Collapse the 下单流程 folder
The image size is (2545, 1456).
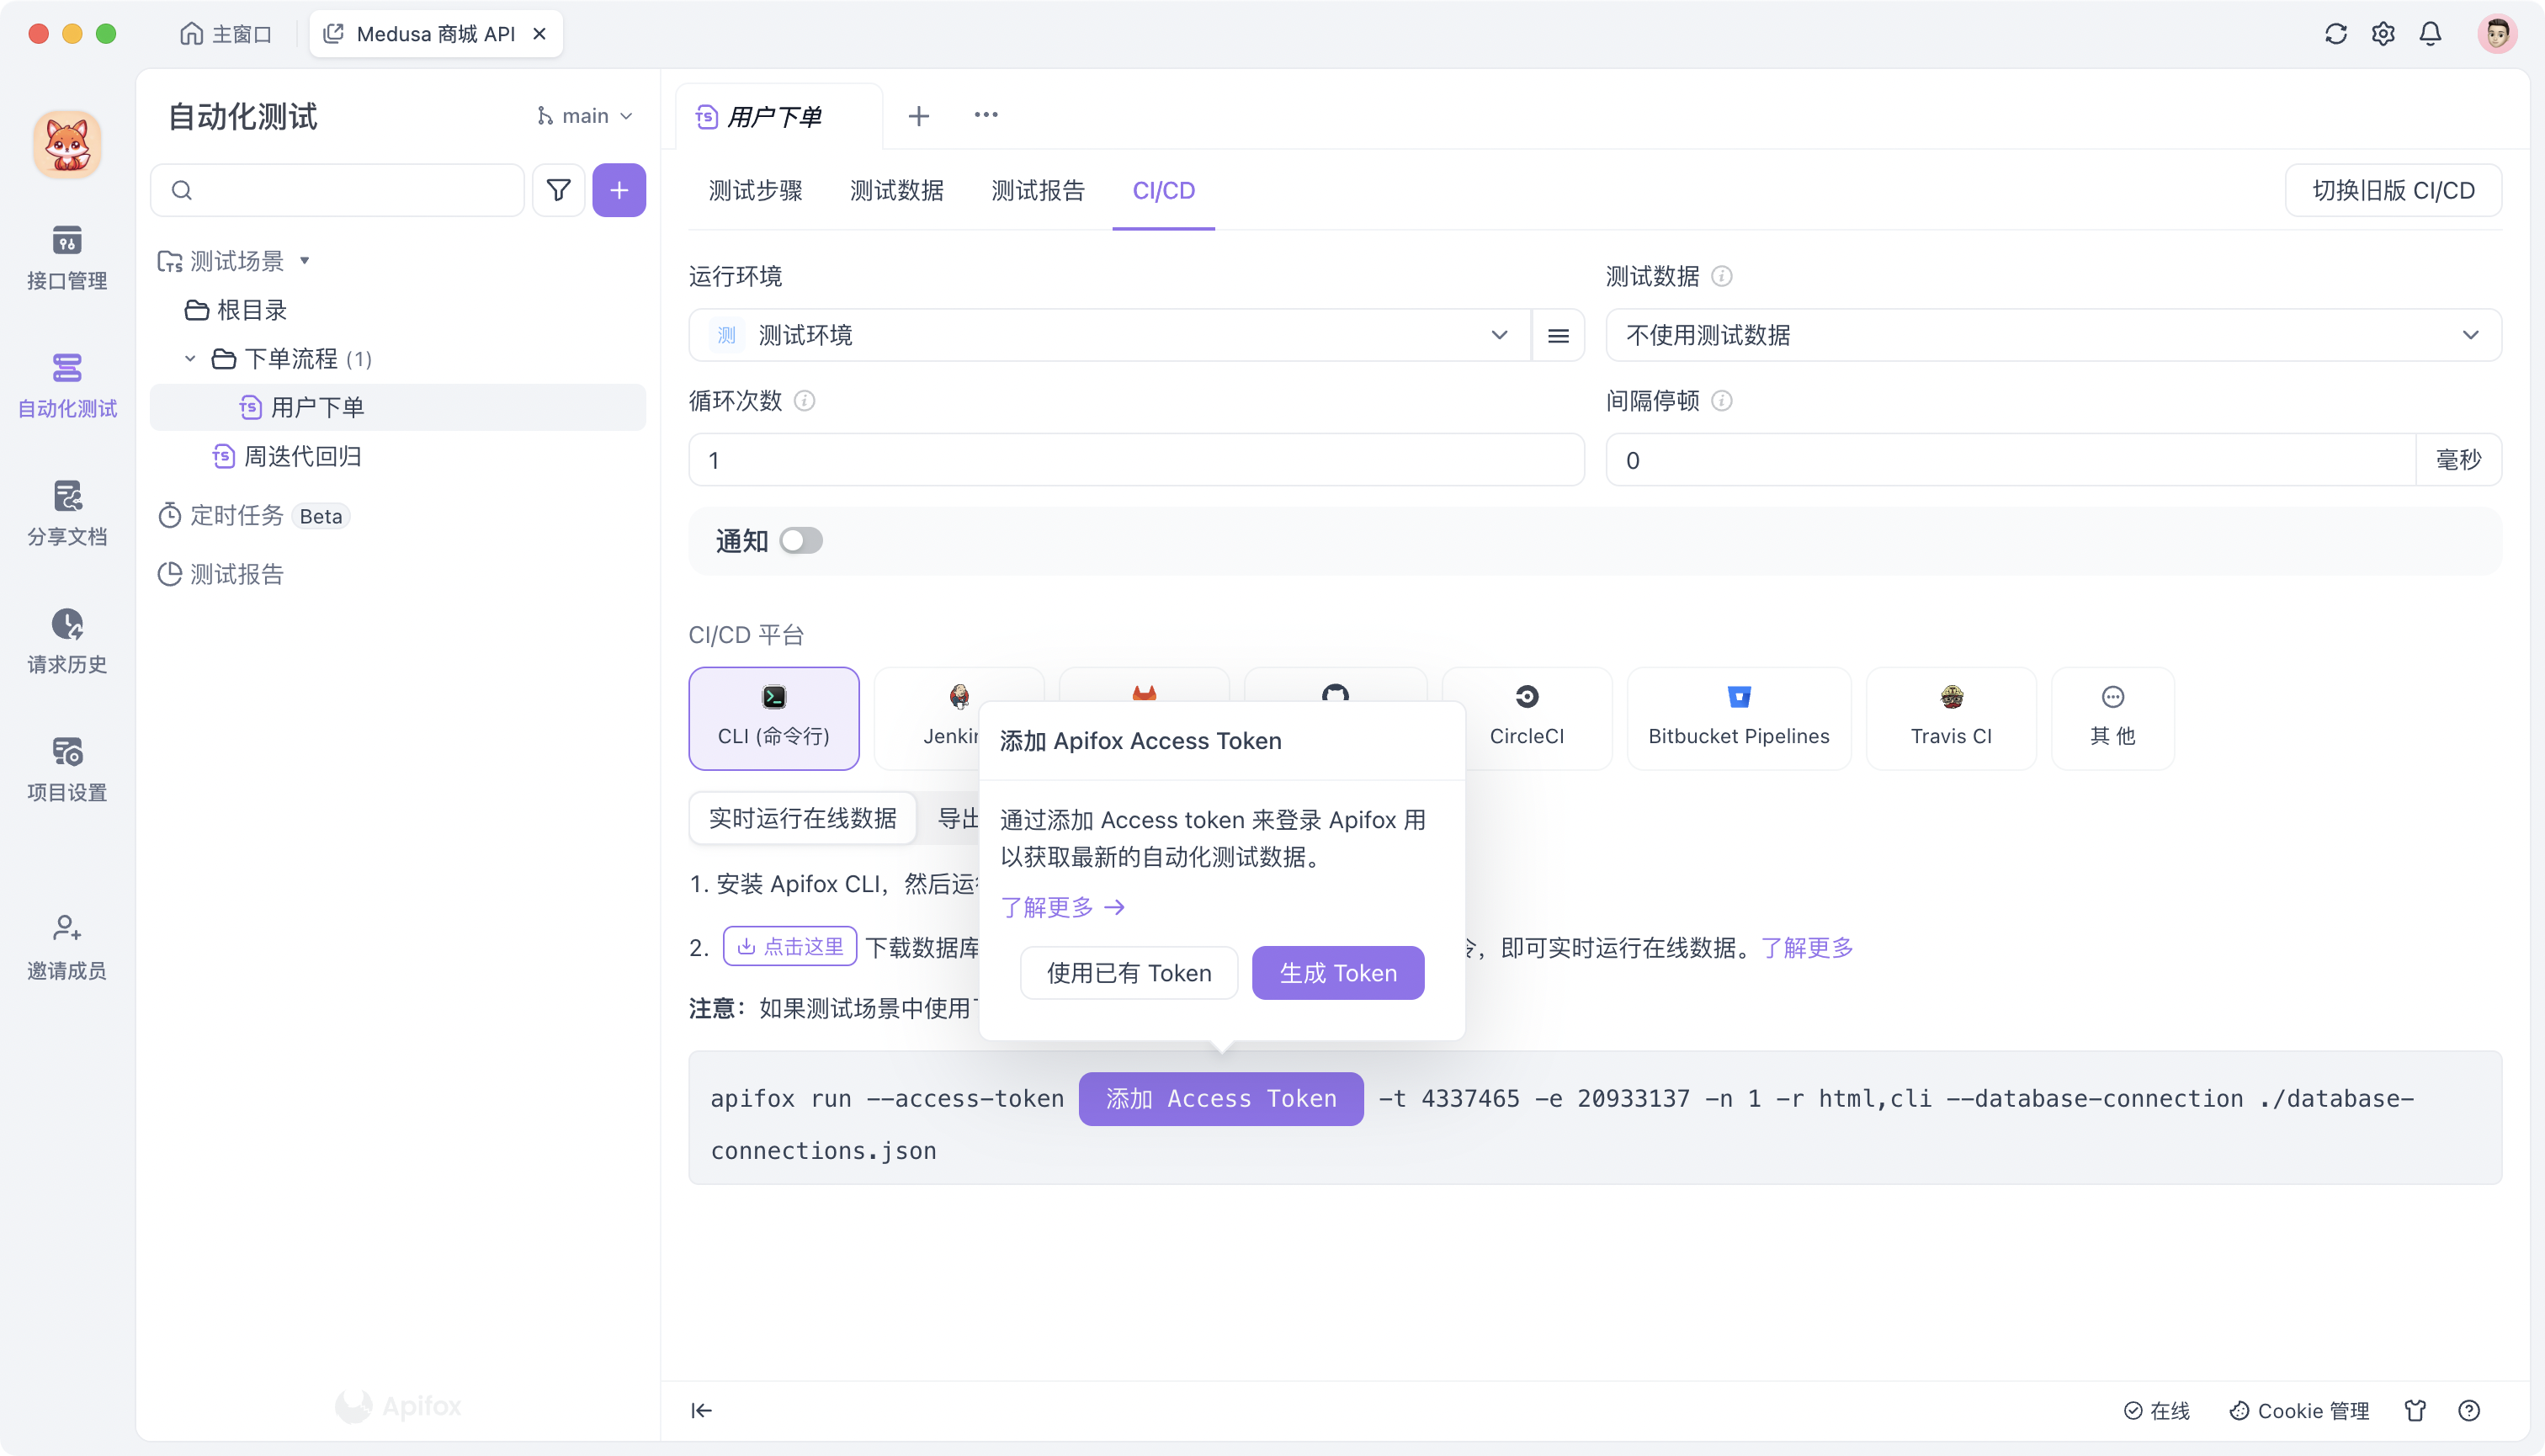coord(190,358)
